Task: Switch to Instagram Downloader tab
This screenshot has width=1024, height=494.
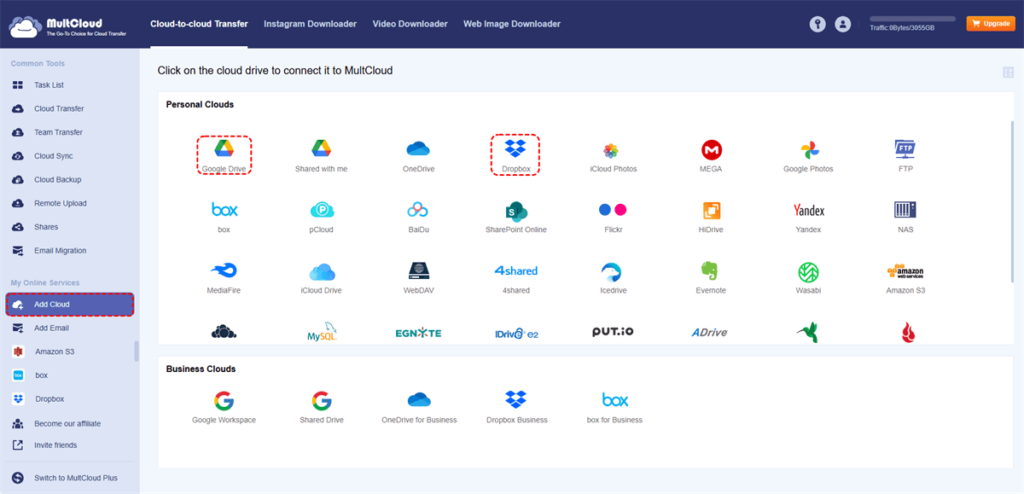Action: pos(310,24)
